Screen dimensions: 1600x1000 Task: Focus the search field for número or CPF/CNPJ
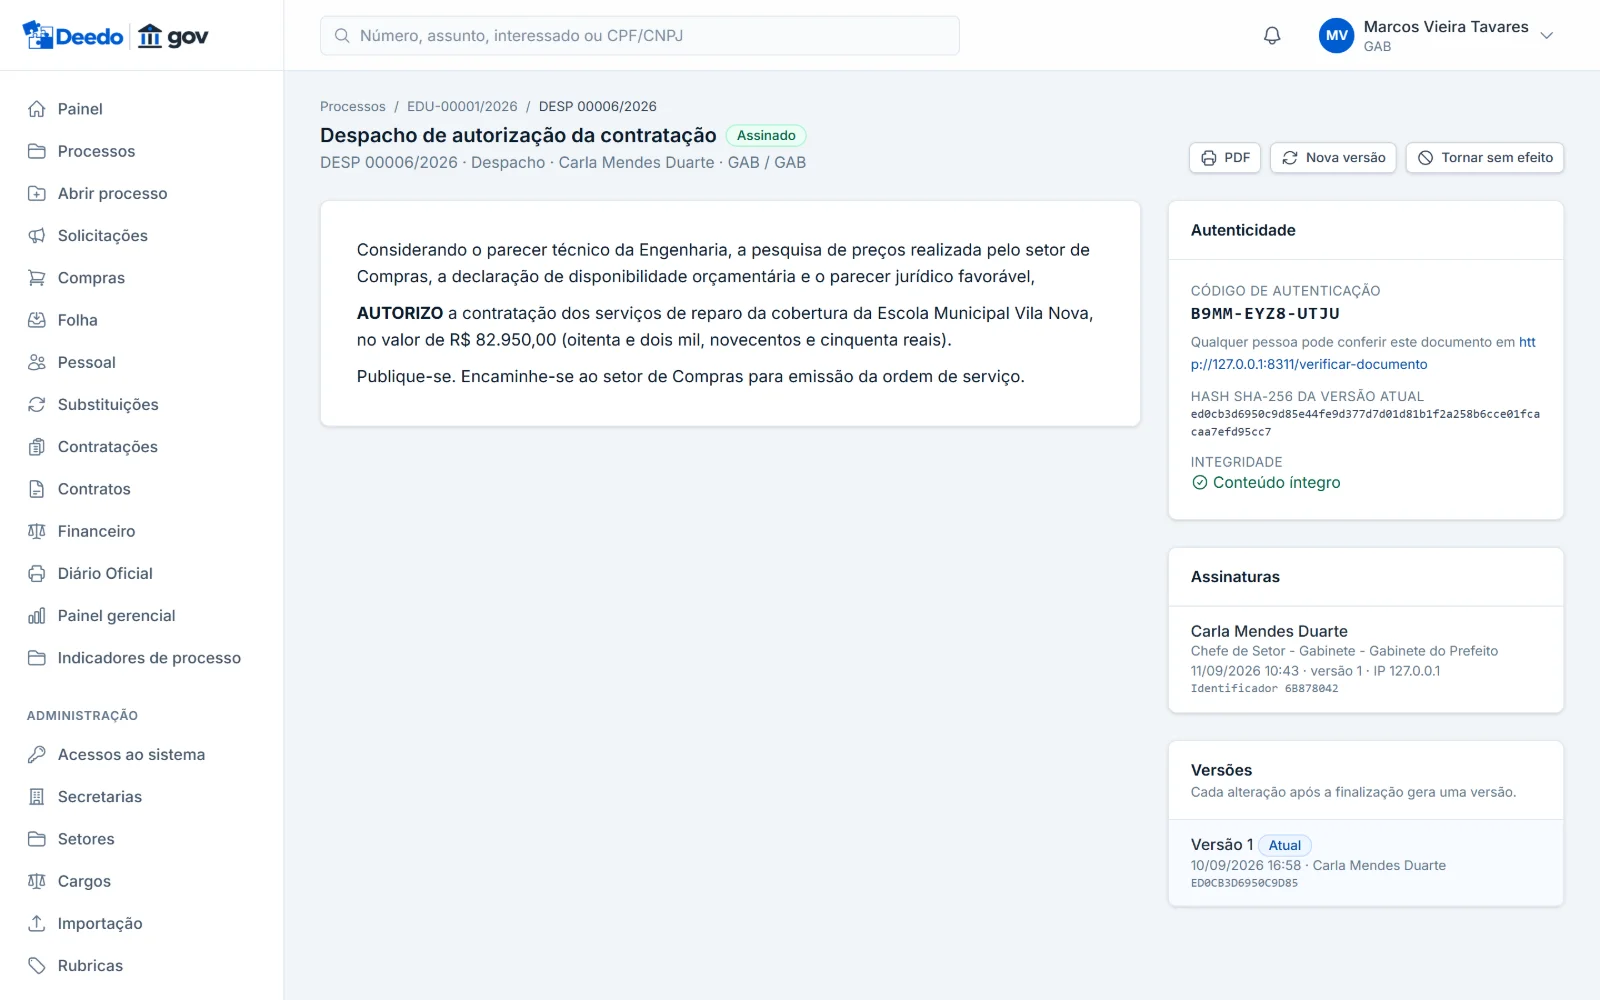pos(640,36)
